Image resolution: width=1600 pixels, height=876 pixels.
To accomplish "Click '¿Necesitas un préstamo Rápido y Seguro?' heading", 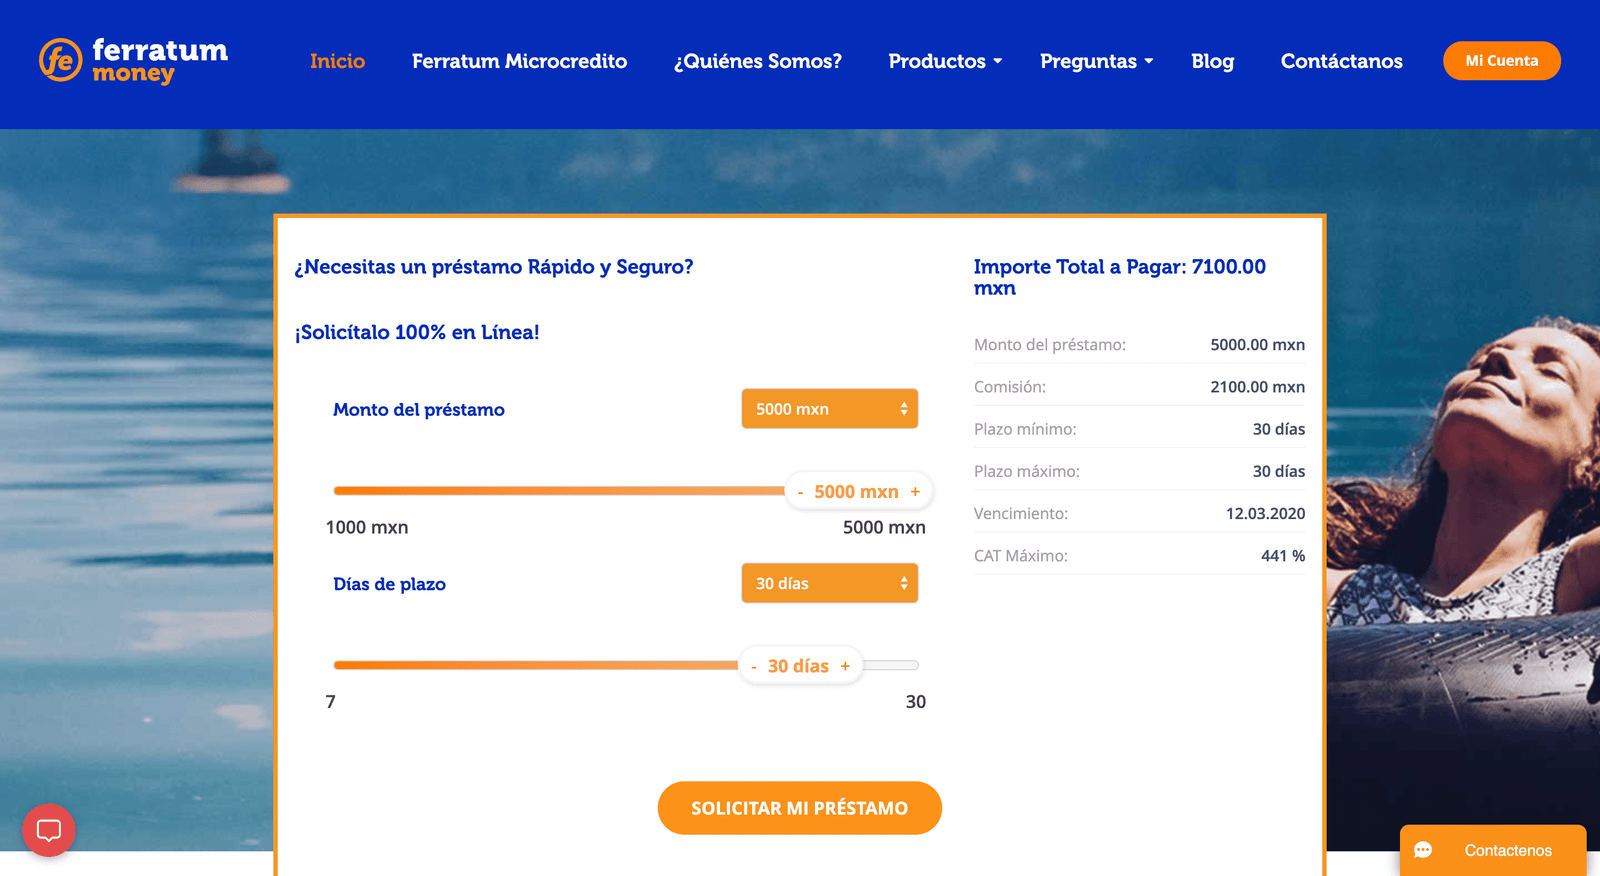I will [x=494, y=267].
